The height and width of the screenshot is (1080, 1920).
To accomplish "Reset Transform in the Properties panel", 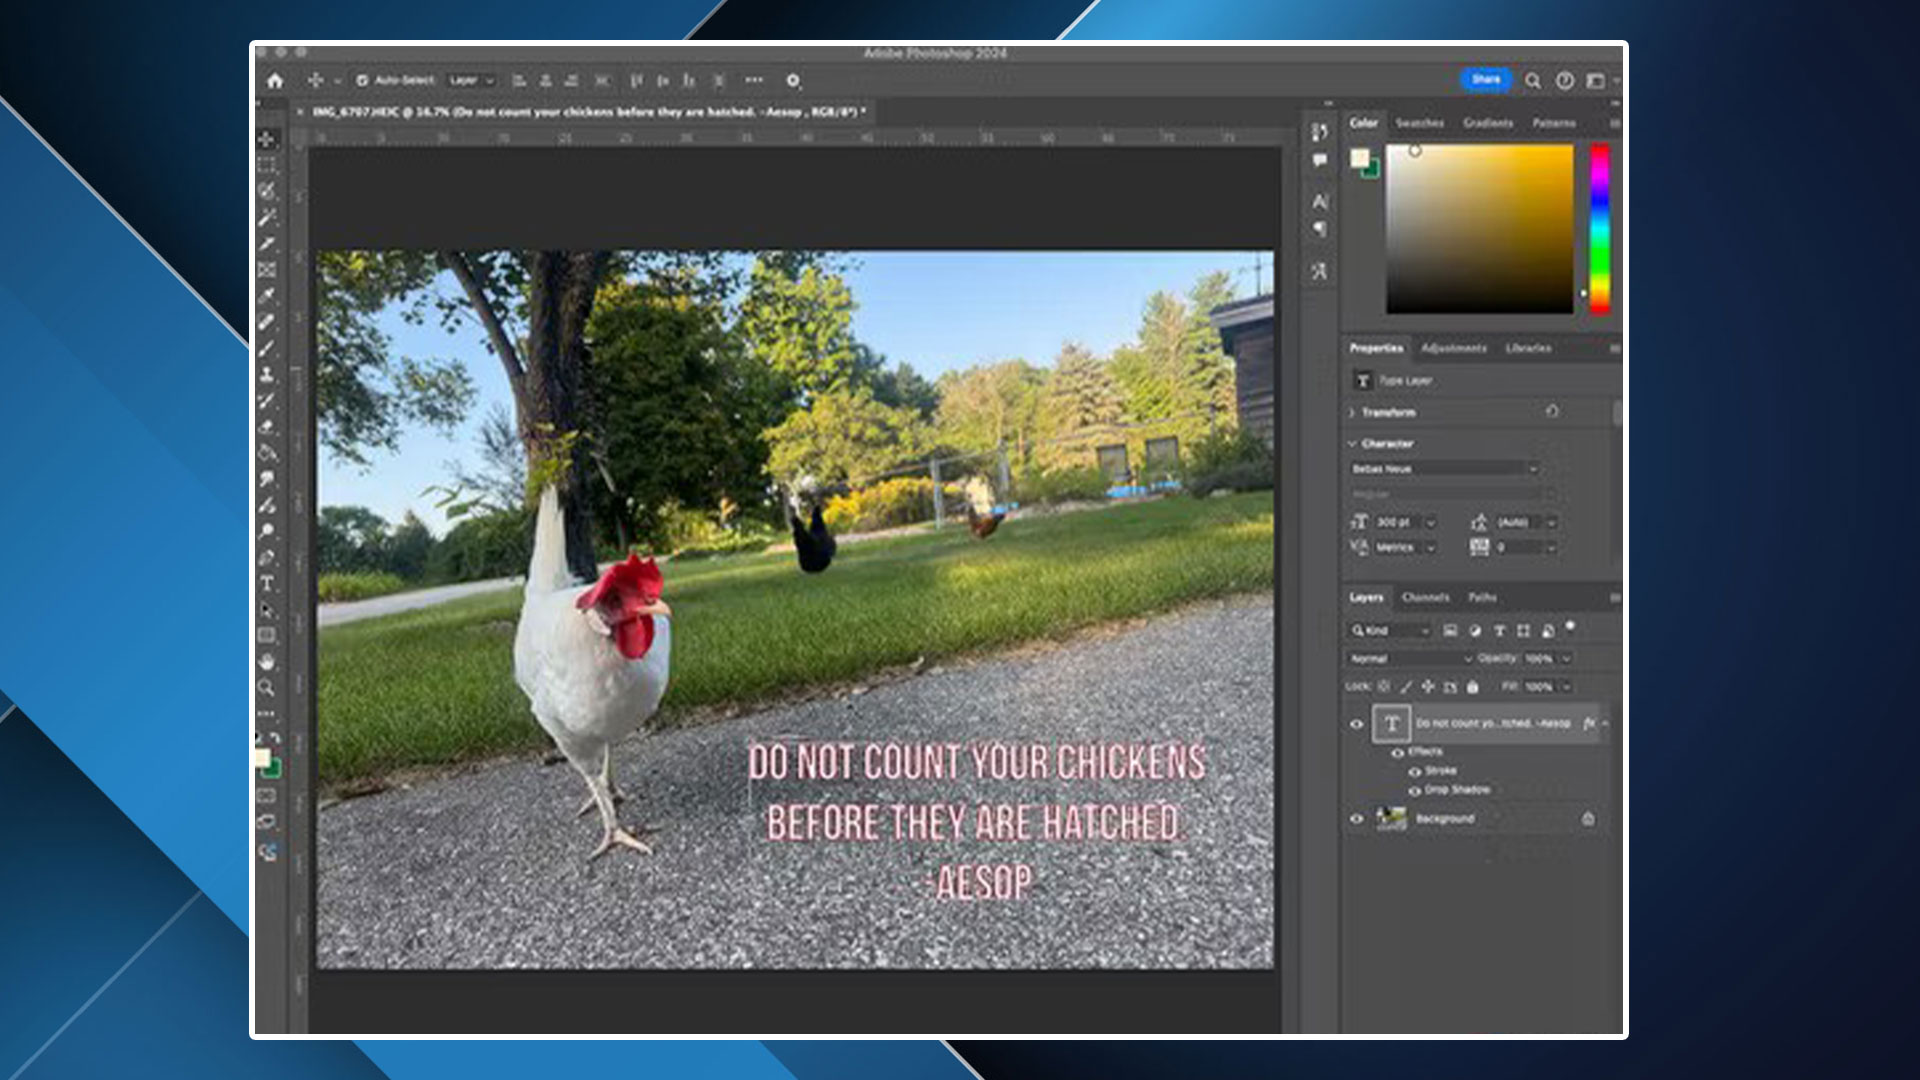I will [1552, 411].
